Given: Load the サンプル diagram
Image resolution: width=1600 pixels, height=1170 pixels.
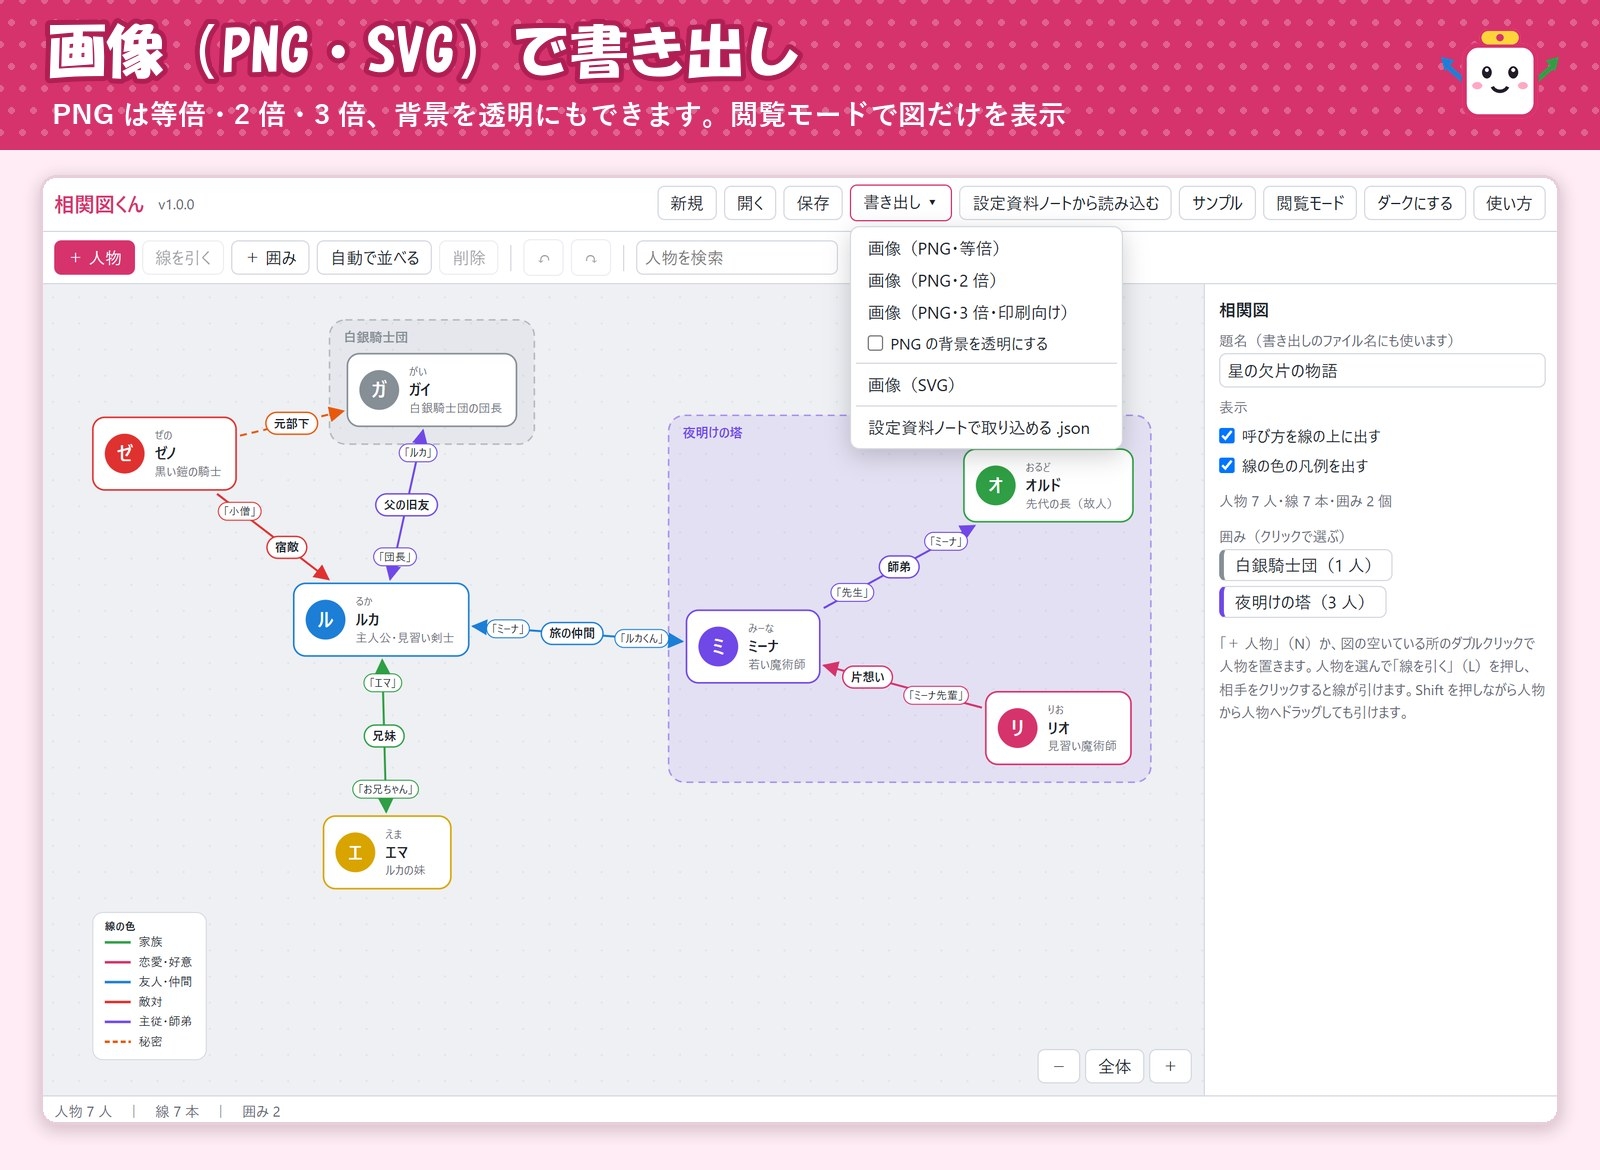Looking at the screenshot, I should (x=1217, y=203).
